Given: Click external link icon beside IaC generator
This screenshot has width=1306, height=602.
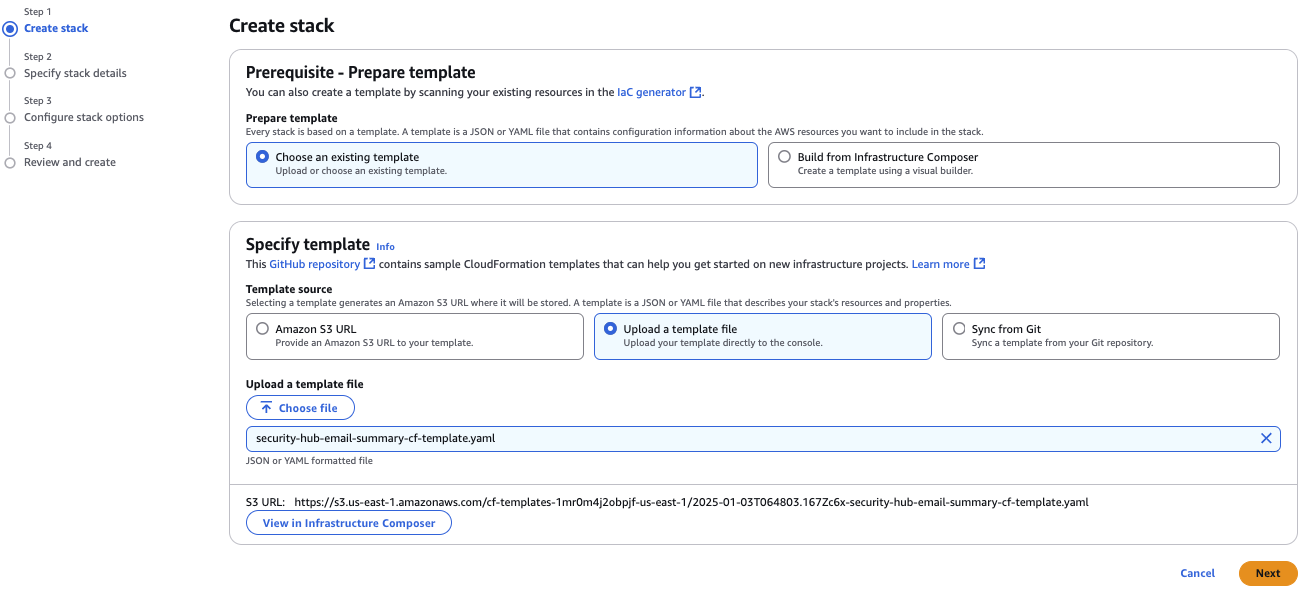Looking at the screenshot, I should point(696,91).
